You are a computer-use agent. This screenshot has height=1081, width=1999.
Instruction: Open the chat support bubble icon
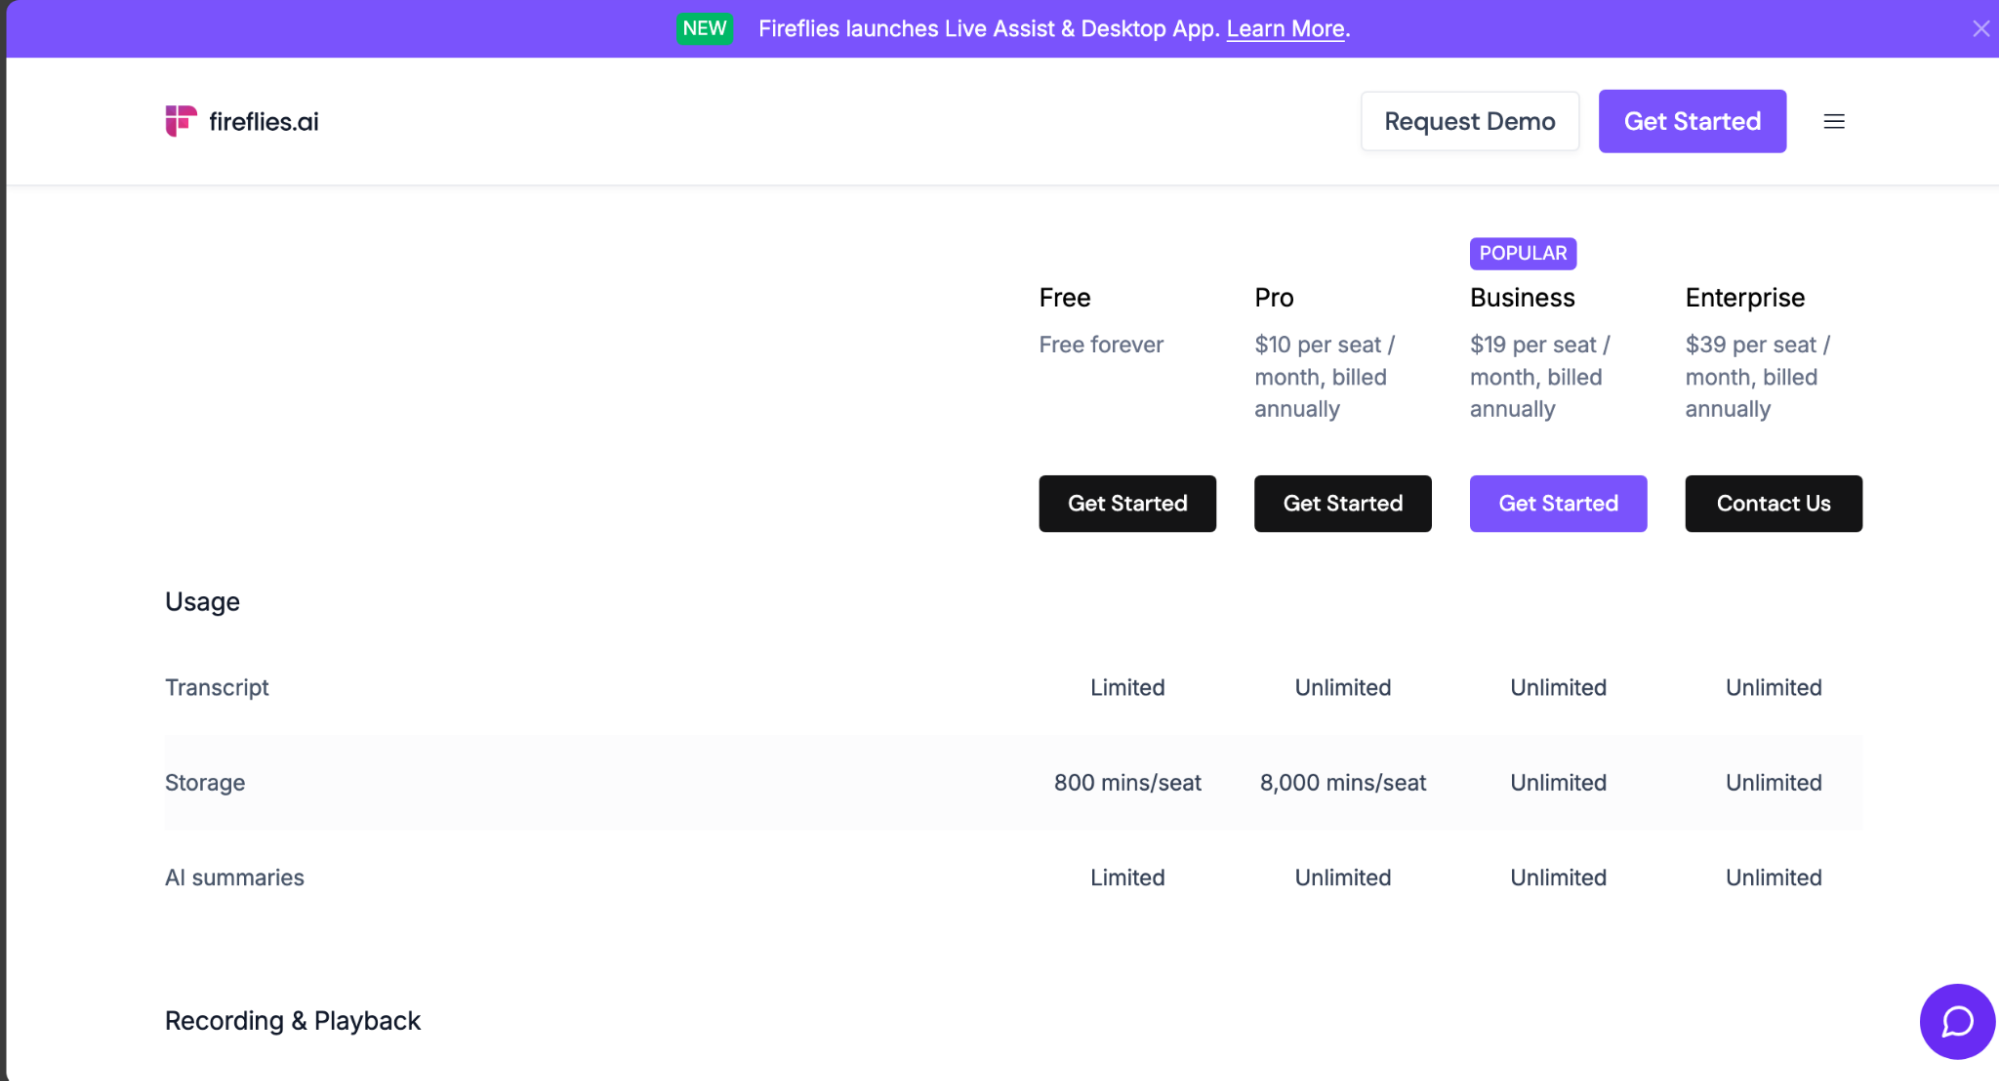pos(1956,1021)
